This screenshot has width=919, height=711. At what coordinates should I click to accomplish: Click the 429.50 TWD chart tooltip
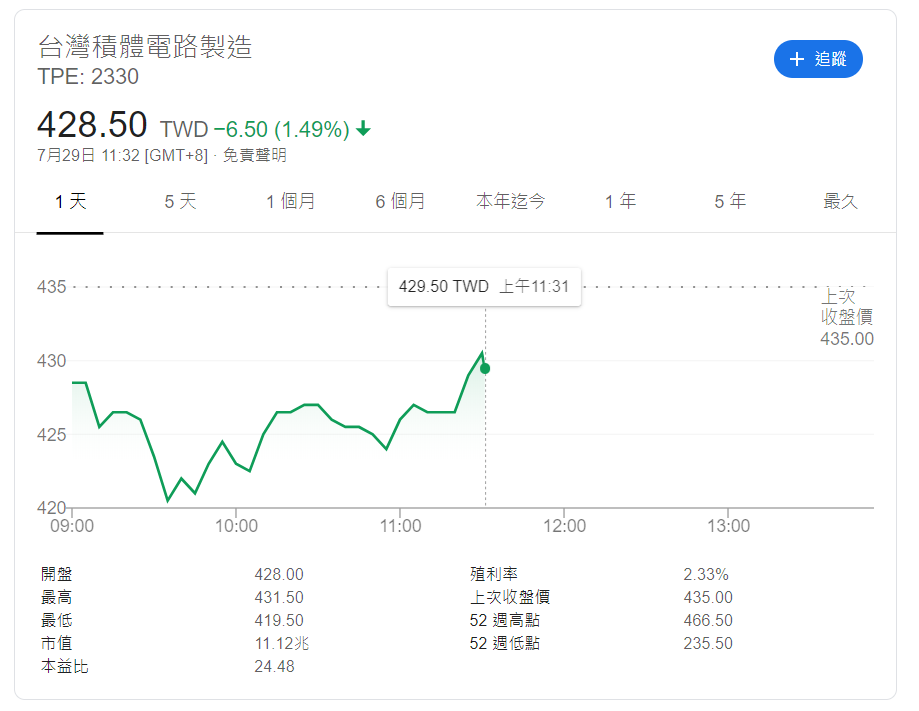pyautogui.click(x=484, y=287)
